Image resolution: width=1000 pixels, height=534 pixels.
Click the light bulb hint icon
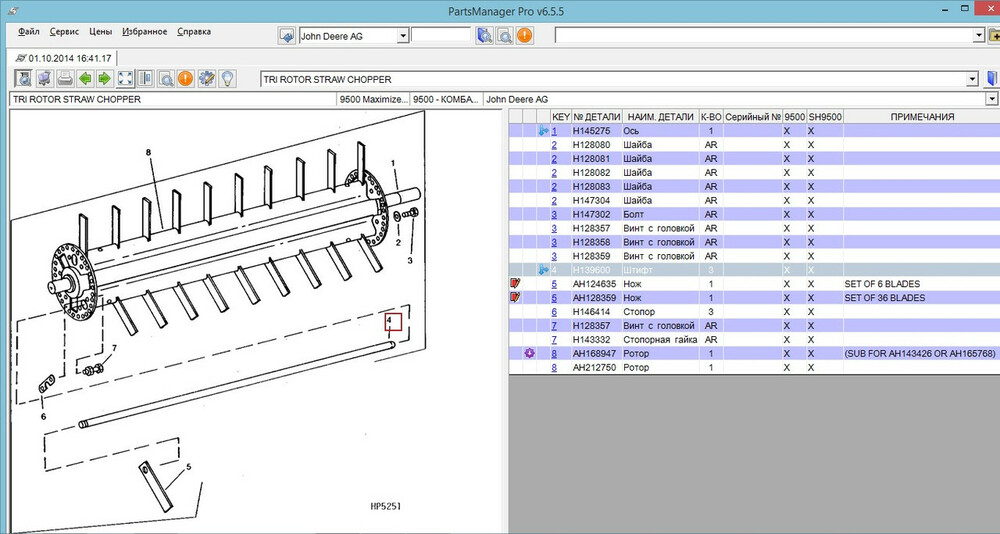tap(228, 79)
